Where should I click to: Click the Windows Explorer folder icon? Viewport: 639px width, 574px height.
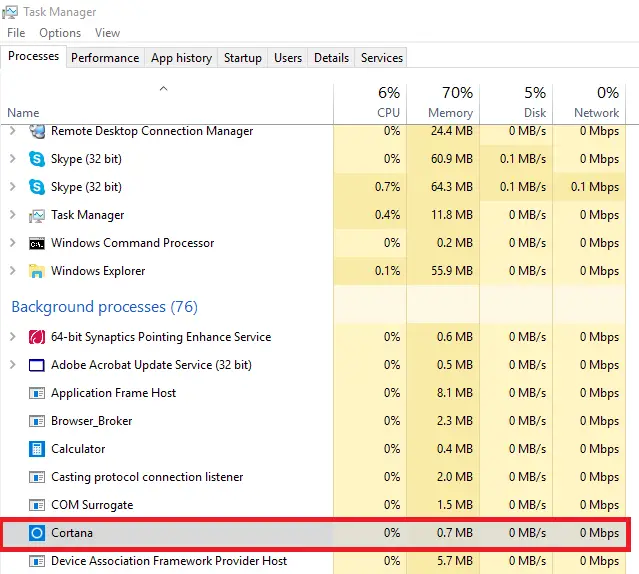pos(37,271)
